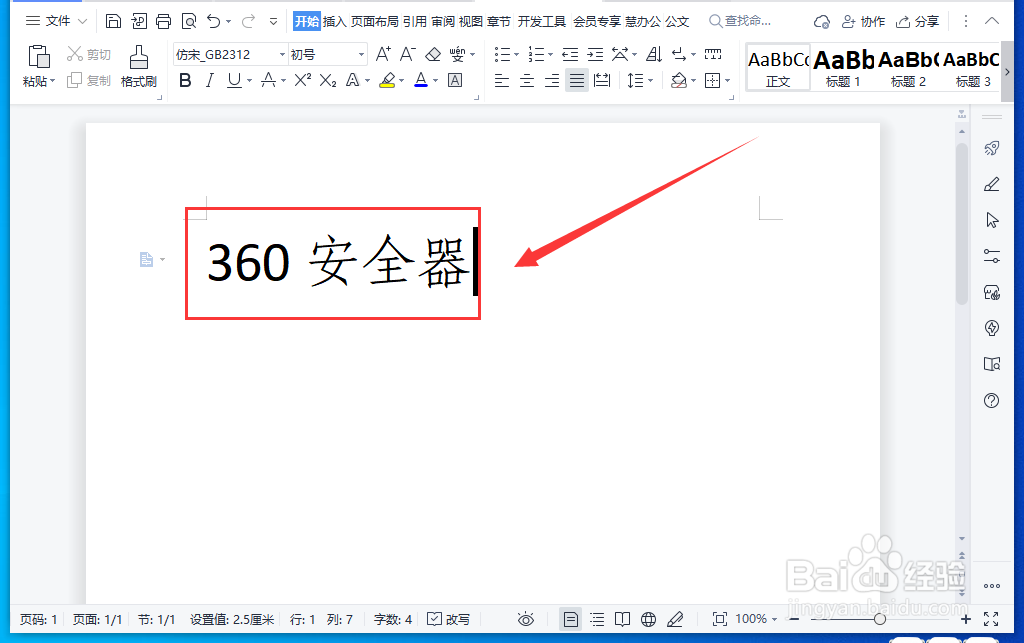Open the rocket icon in right sidebar
Viewport: 1024px width, 643px height.
pyautogui.click(x=991, y=148)
